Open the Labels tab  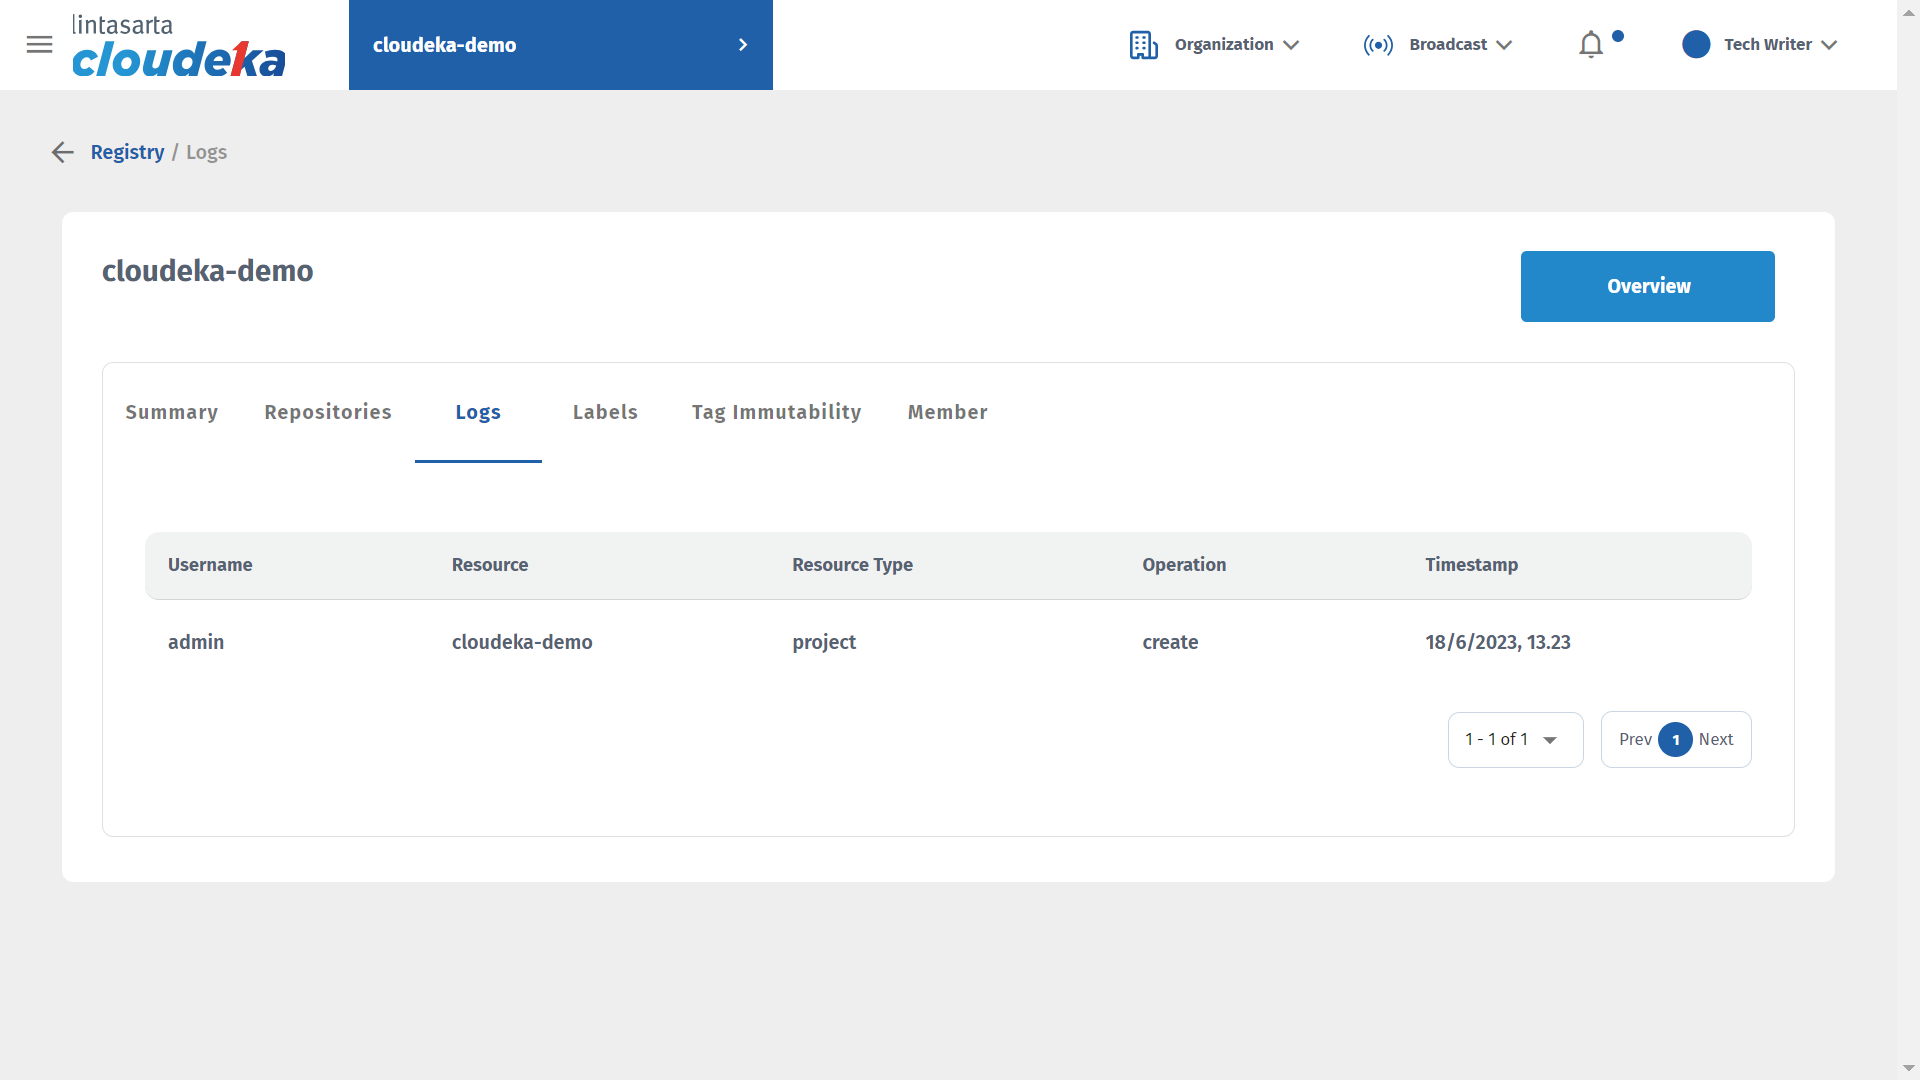(605, 412)
